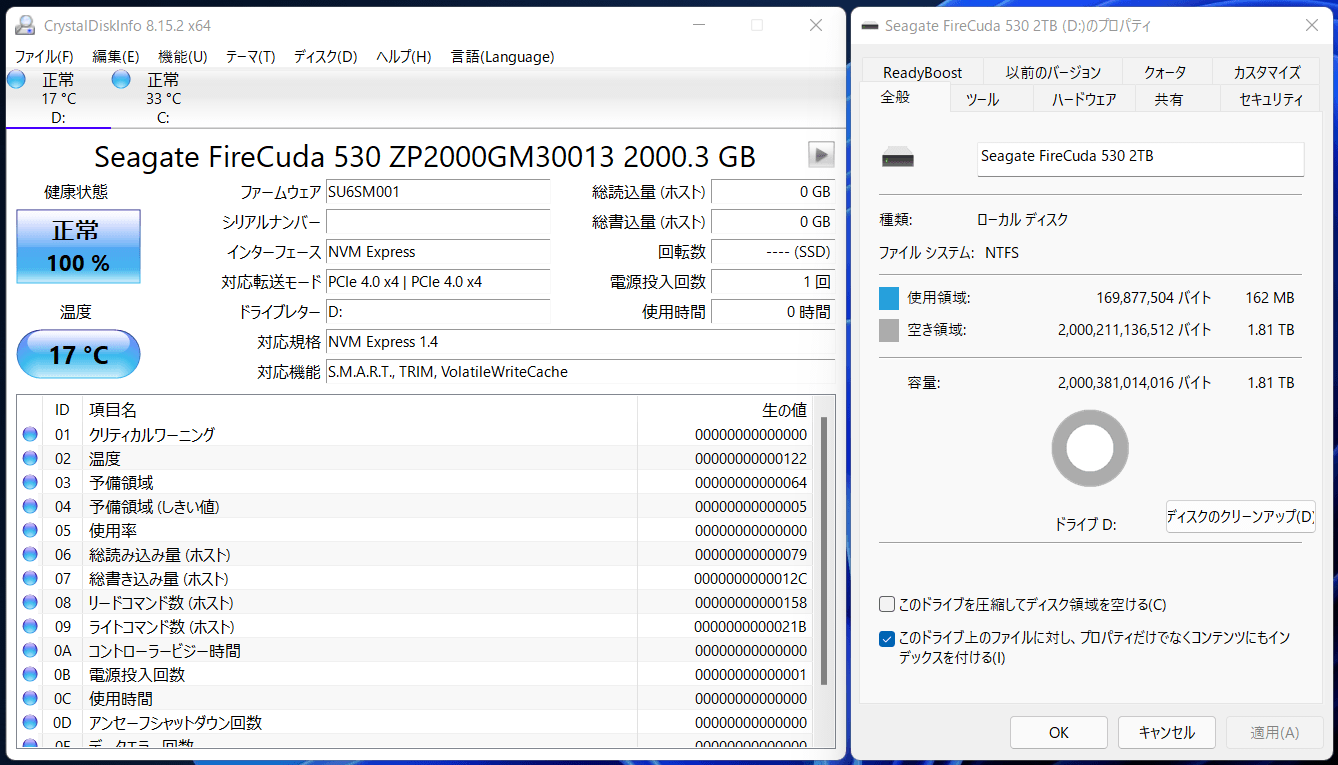
Task: Click the キャンセル button
Action: tap(1166, 733)
